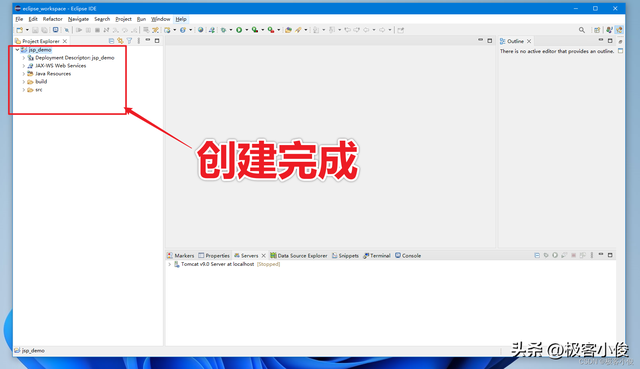Minimize the Outline panel
The width and height of the screenshot is (640, 369).
click(x=601, y=40)
